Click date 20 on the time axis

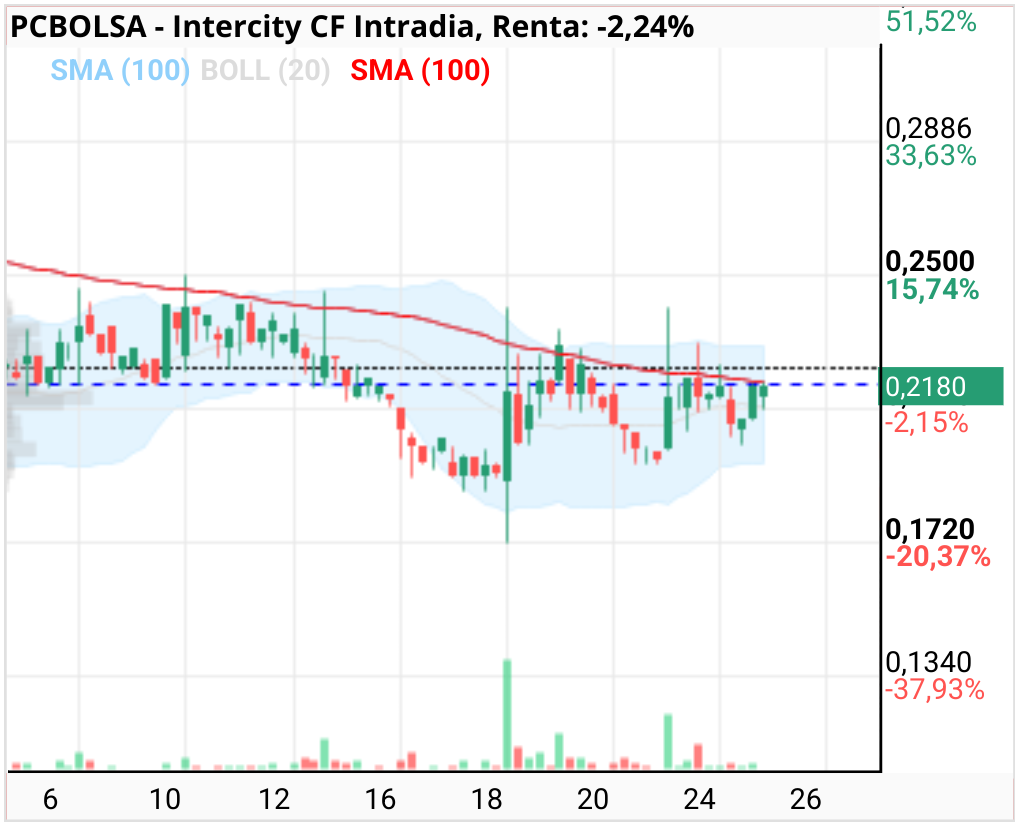(x=593, y=799)
